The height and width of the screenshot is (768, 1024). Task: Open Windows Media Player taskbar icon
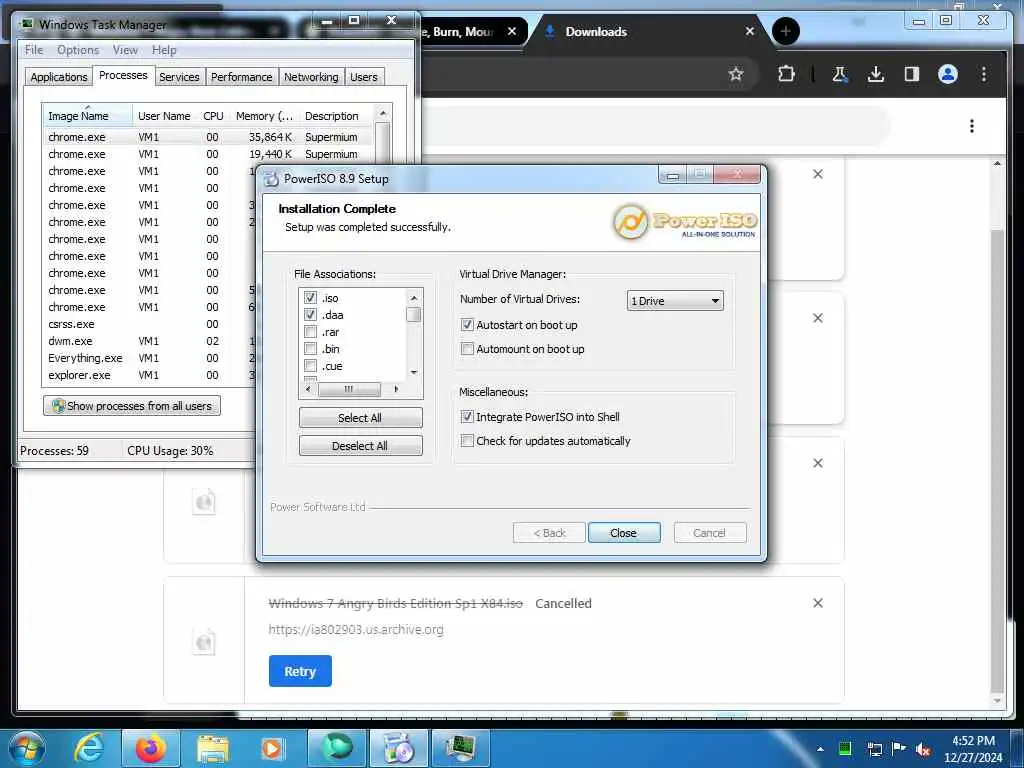272,748
